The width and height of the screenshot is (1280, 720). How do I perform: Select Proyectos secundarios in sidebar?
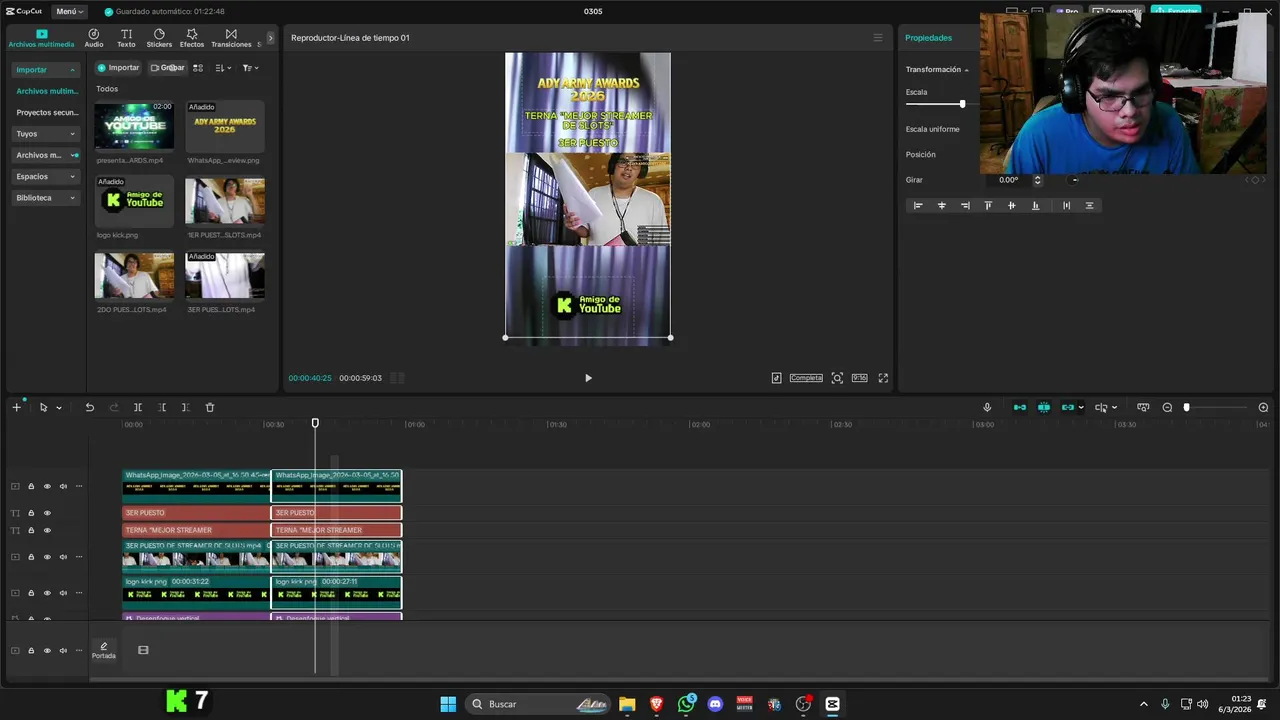(x=47, y=112)
